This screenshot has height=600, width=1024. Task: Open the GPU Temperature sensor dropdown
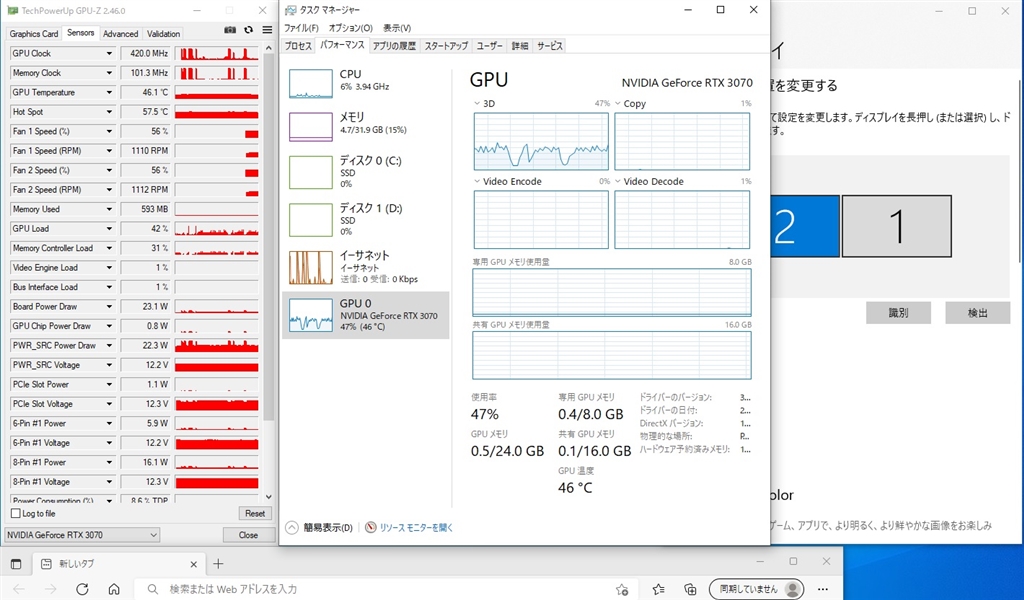point(109,93)
